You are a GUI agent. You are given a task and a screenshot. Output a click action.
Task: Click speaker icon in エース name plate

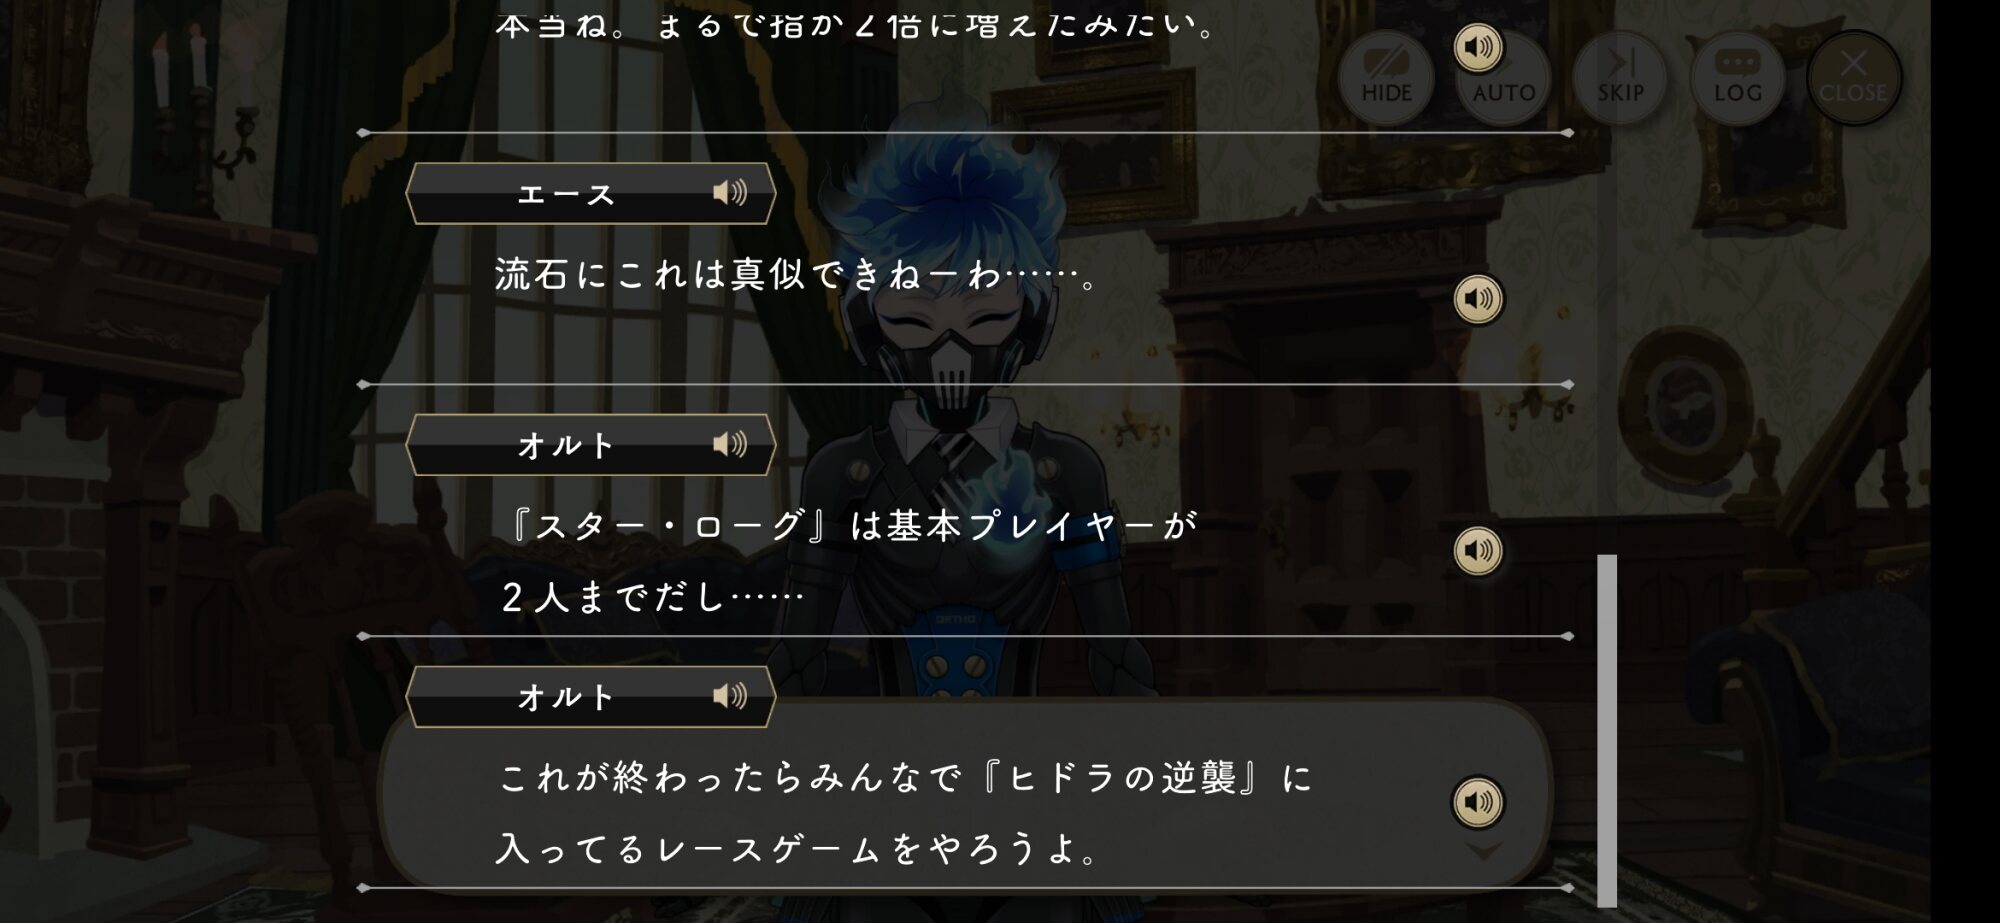pyautogui.click(x=730, y=192)
